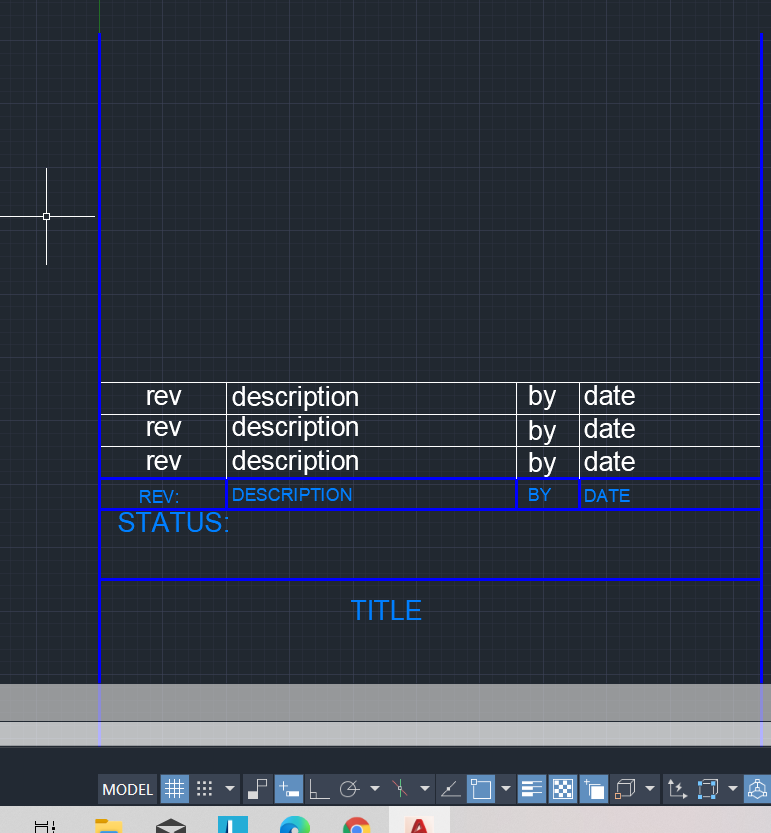
Task: Click the Selection Cycling icon
Action: (x=594, y=788)
